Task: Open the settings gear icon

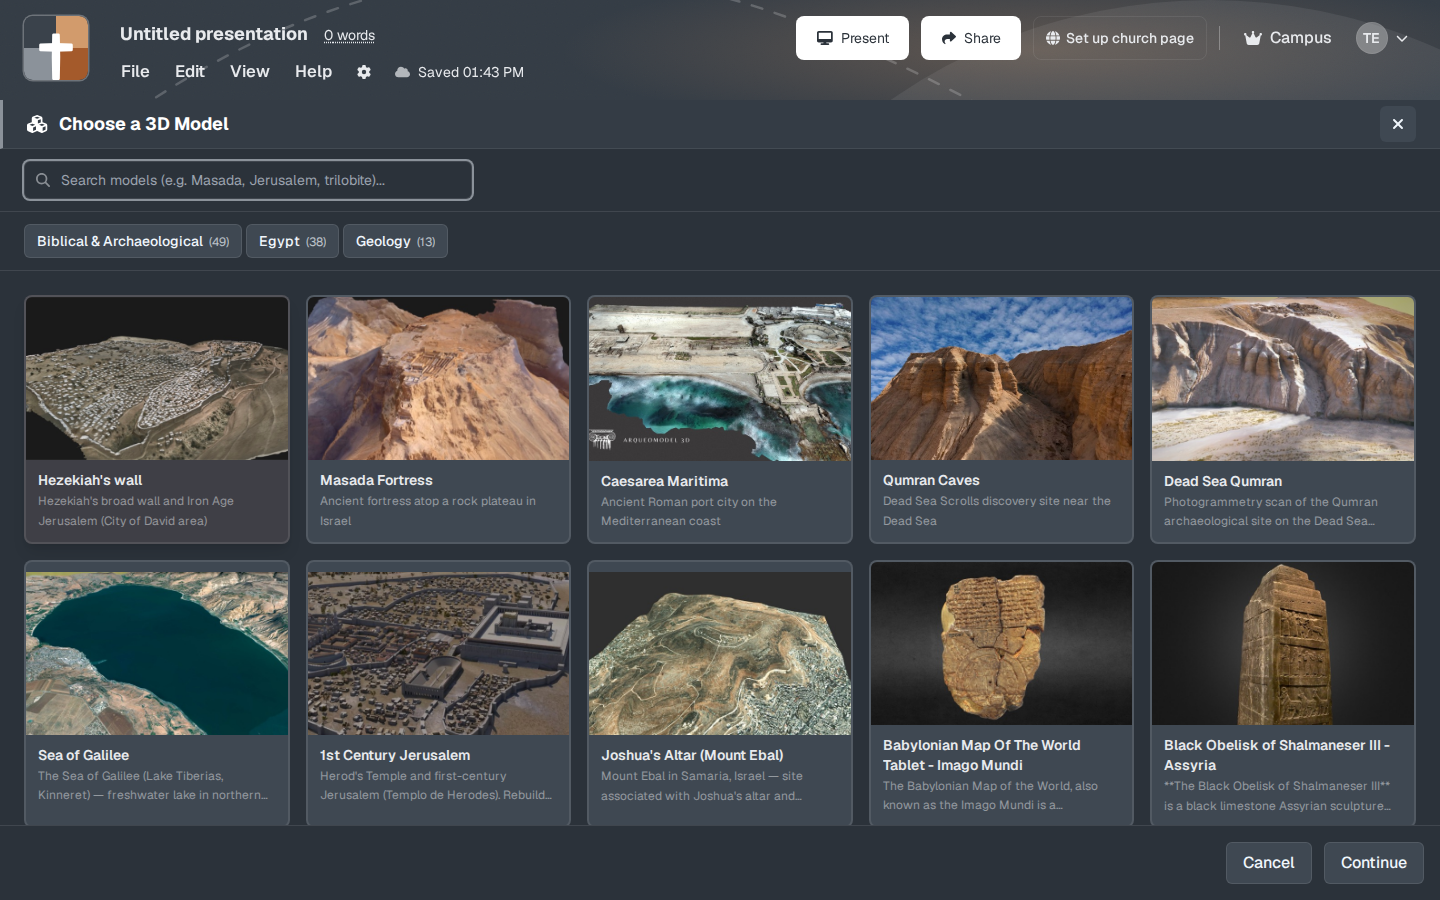Action: pyautogui.click(x=364, y=72)
